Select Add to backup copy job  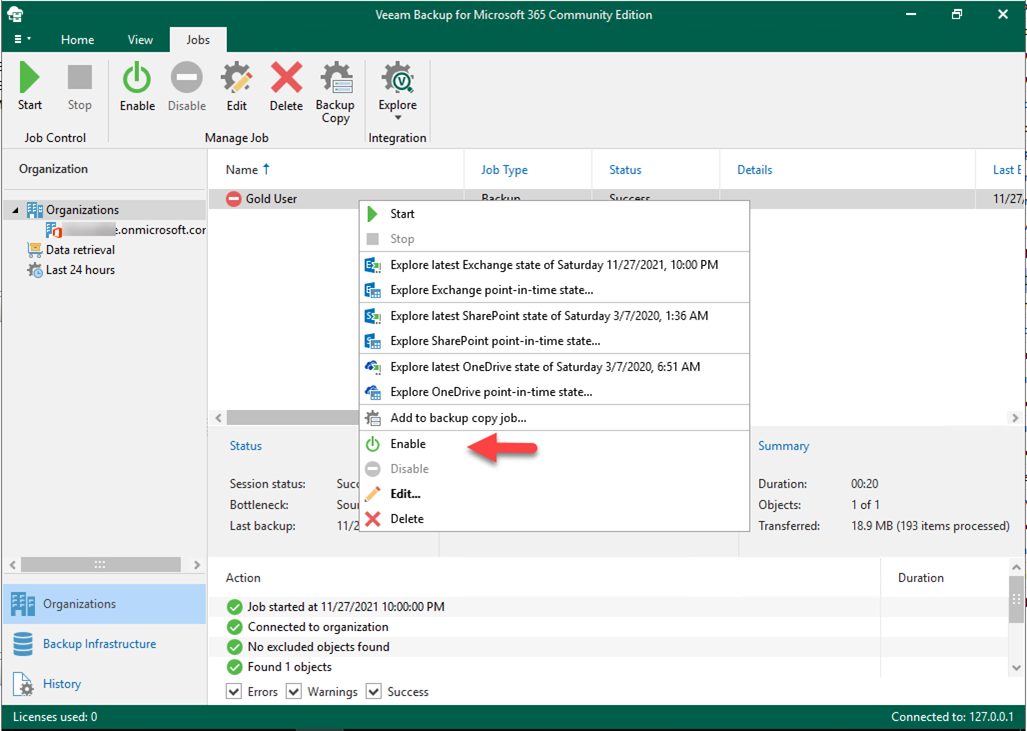point(554,418)
